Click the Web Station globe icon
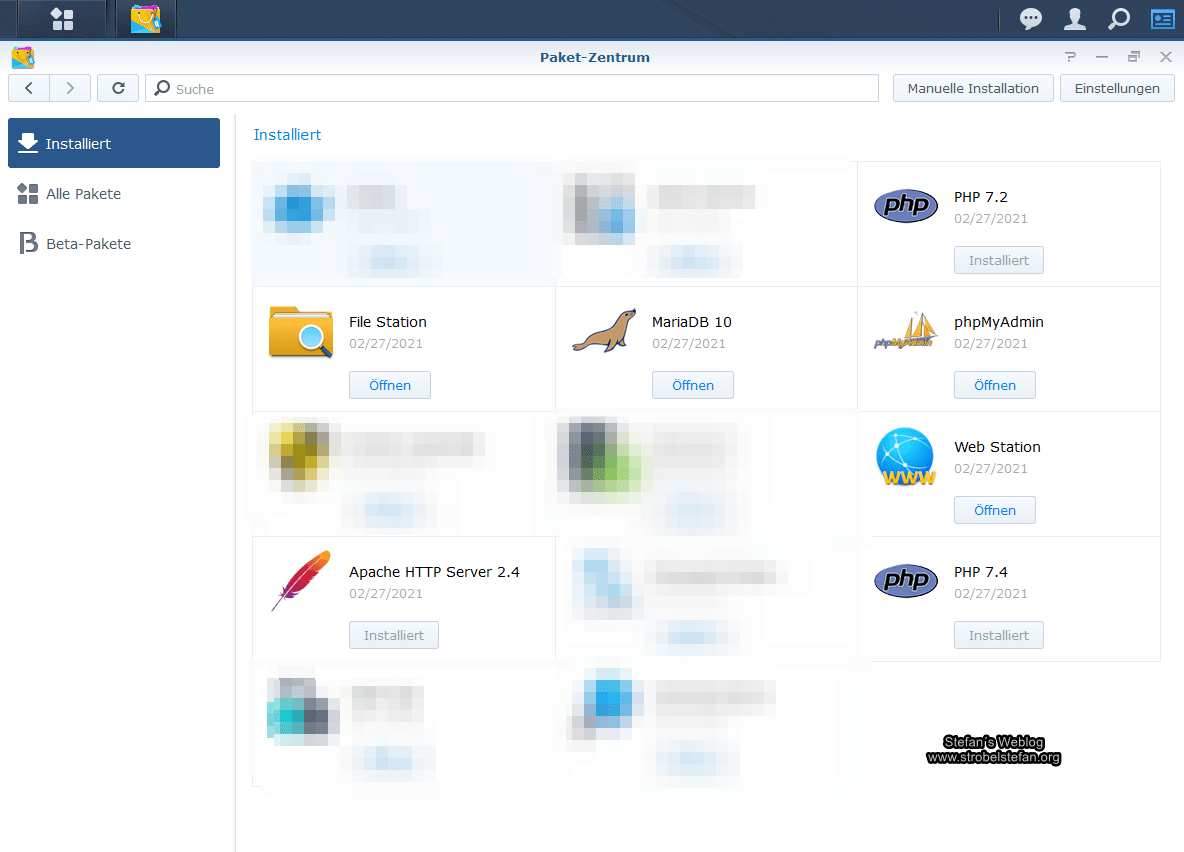Image resolution: width=1184 pixels, height=852 pixels. 906,457
